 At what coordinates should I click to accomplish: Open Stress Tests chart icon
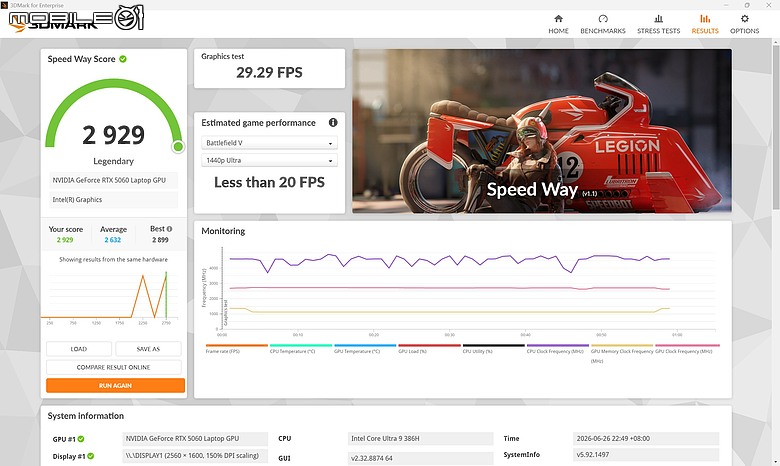tap(659, 19)
